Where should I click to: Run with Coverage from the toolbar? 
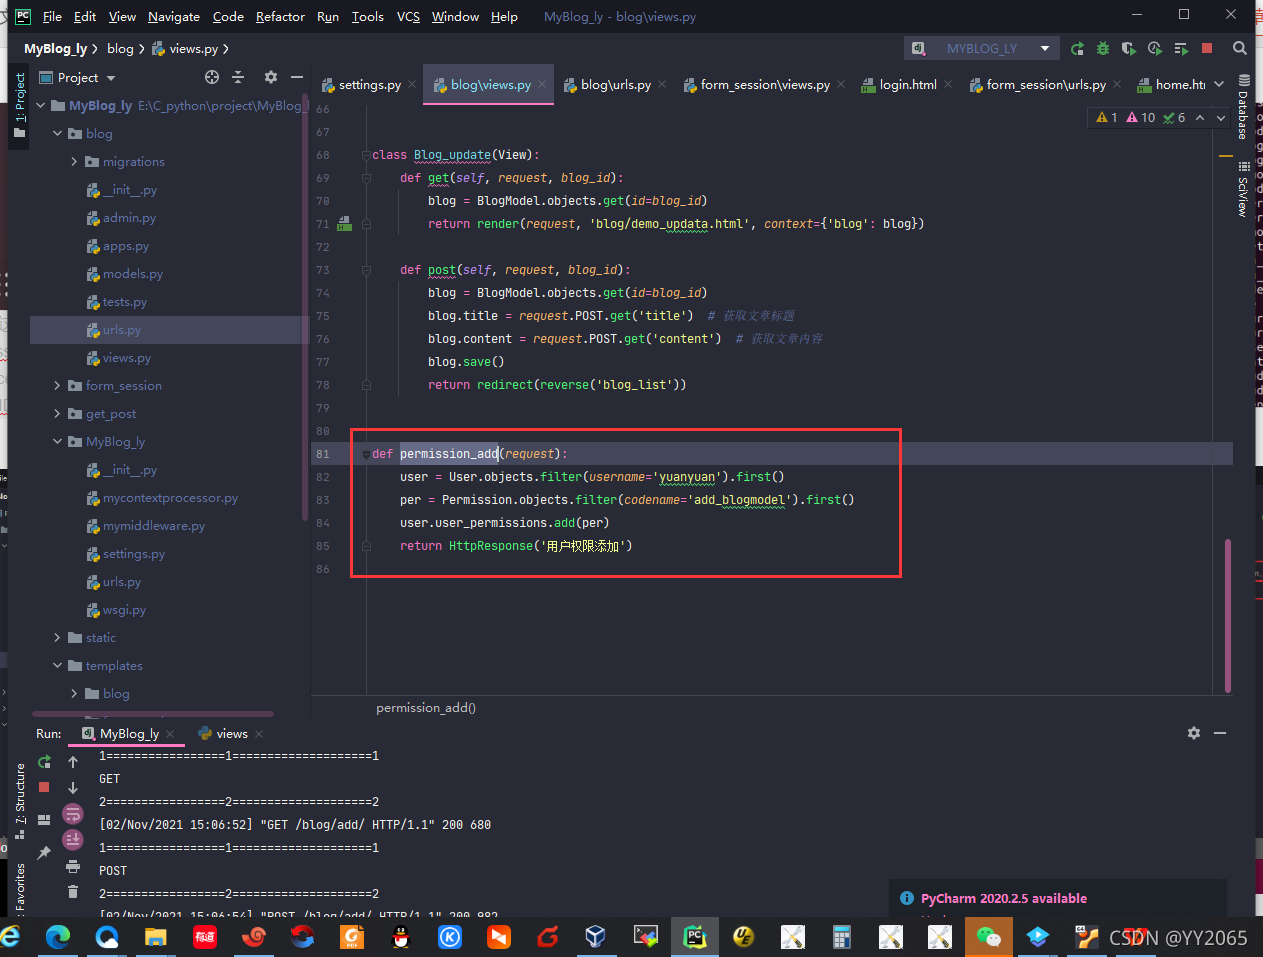[x=1129, y=48]
